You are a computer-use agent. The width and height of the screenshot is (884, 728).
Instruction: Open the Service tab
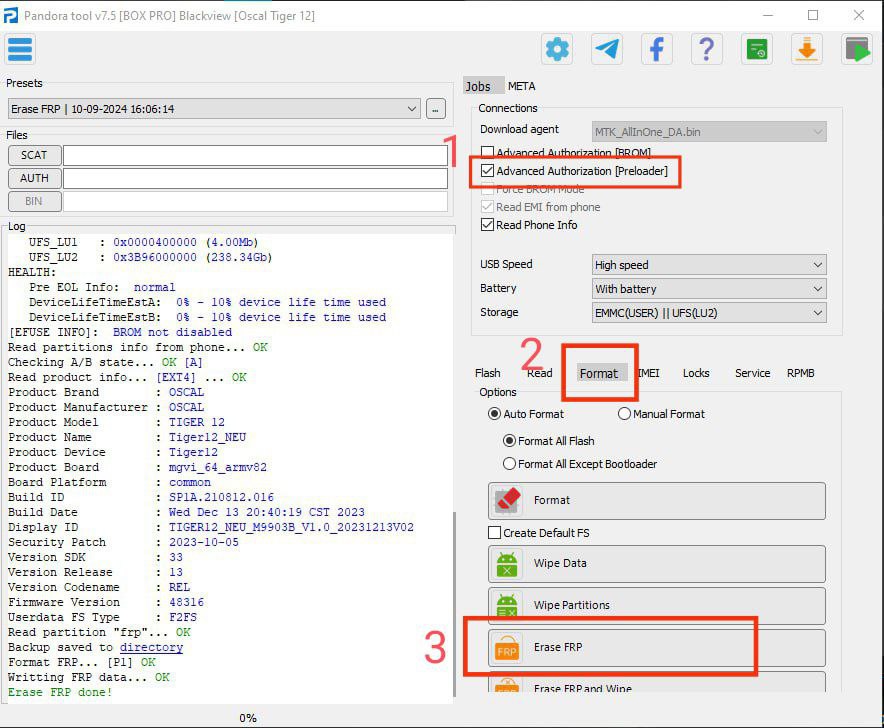pyautogui.click(x=753, y=373)
